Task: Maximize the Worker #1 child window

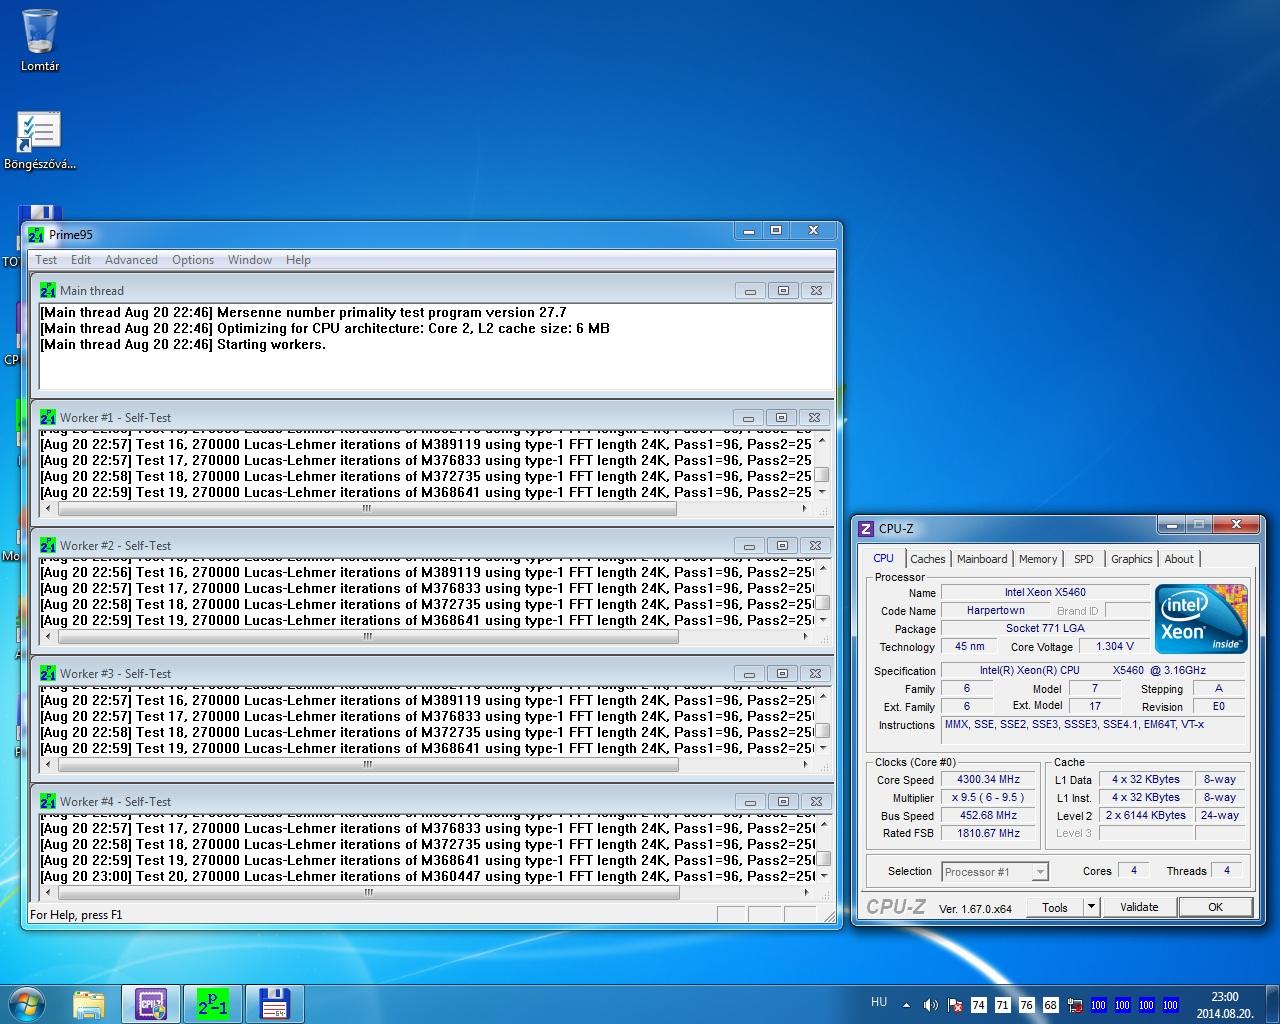Action: coord(781,418)
